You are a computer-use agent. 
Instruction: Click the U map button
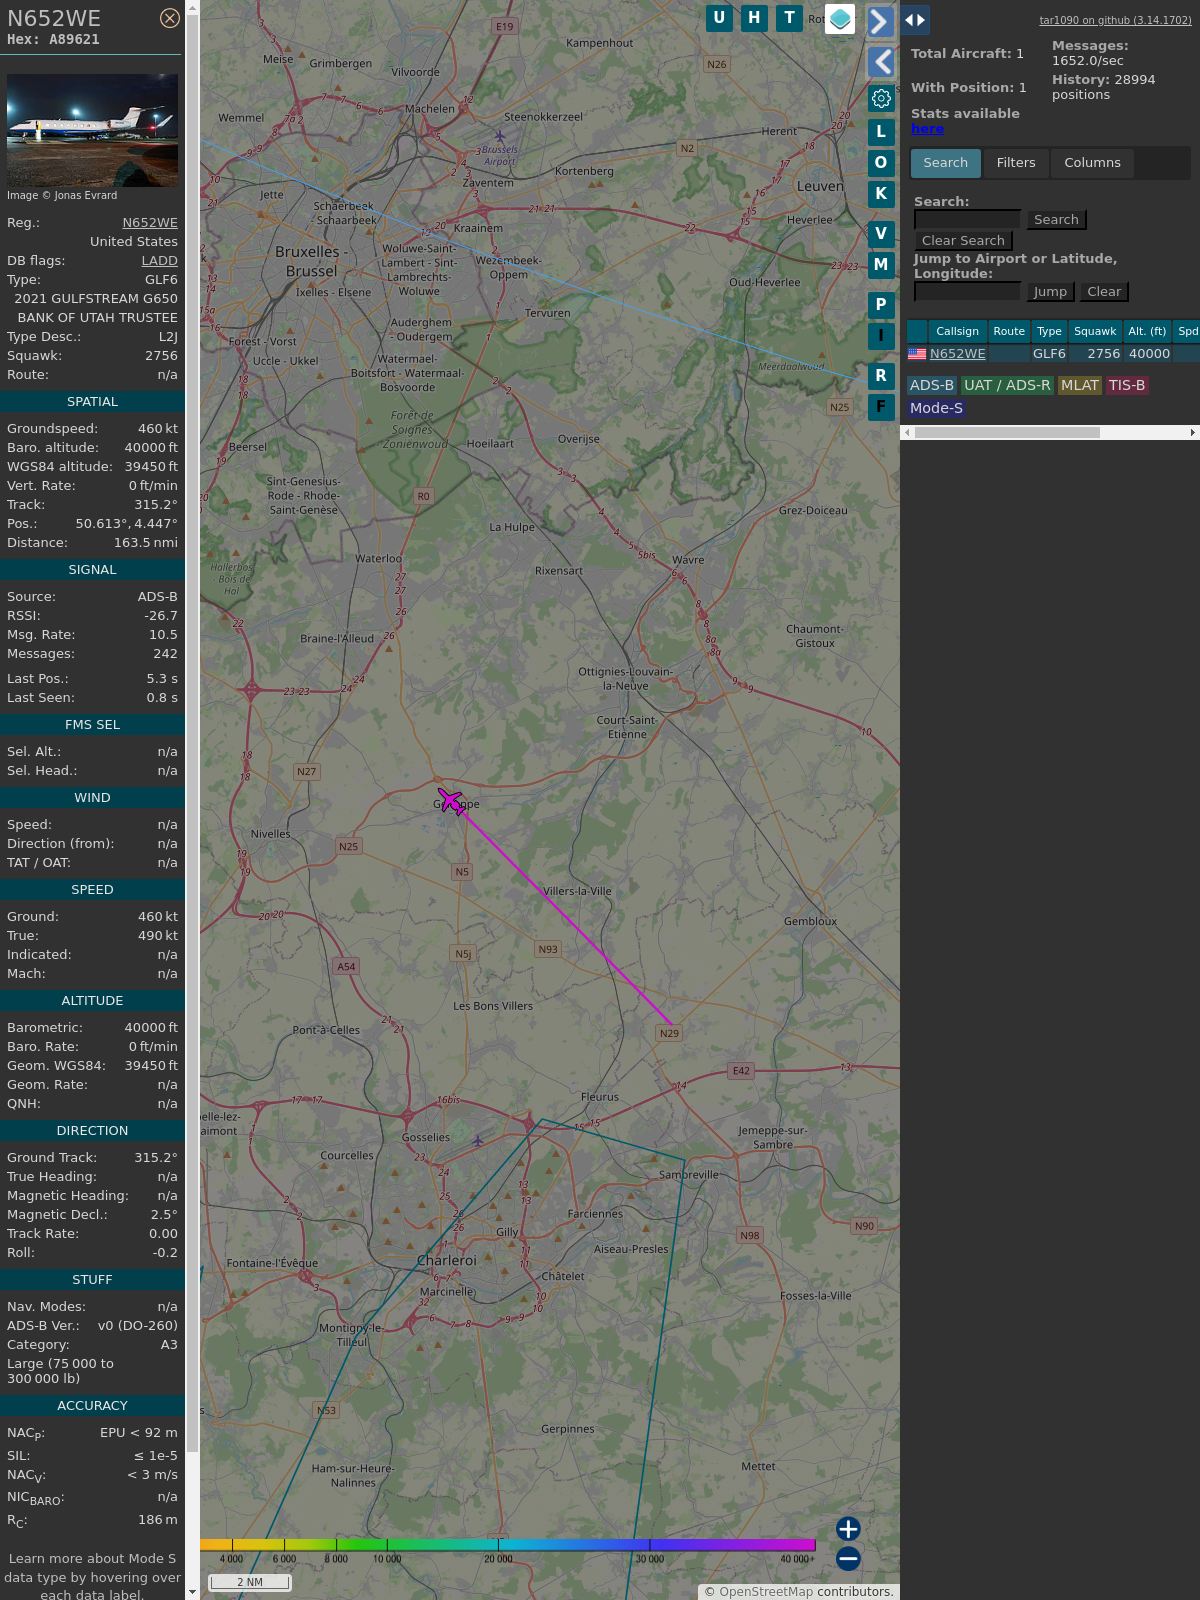click(x=719, y=18)
